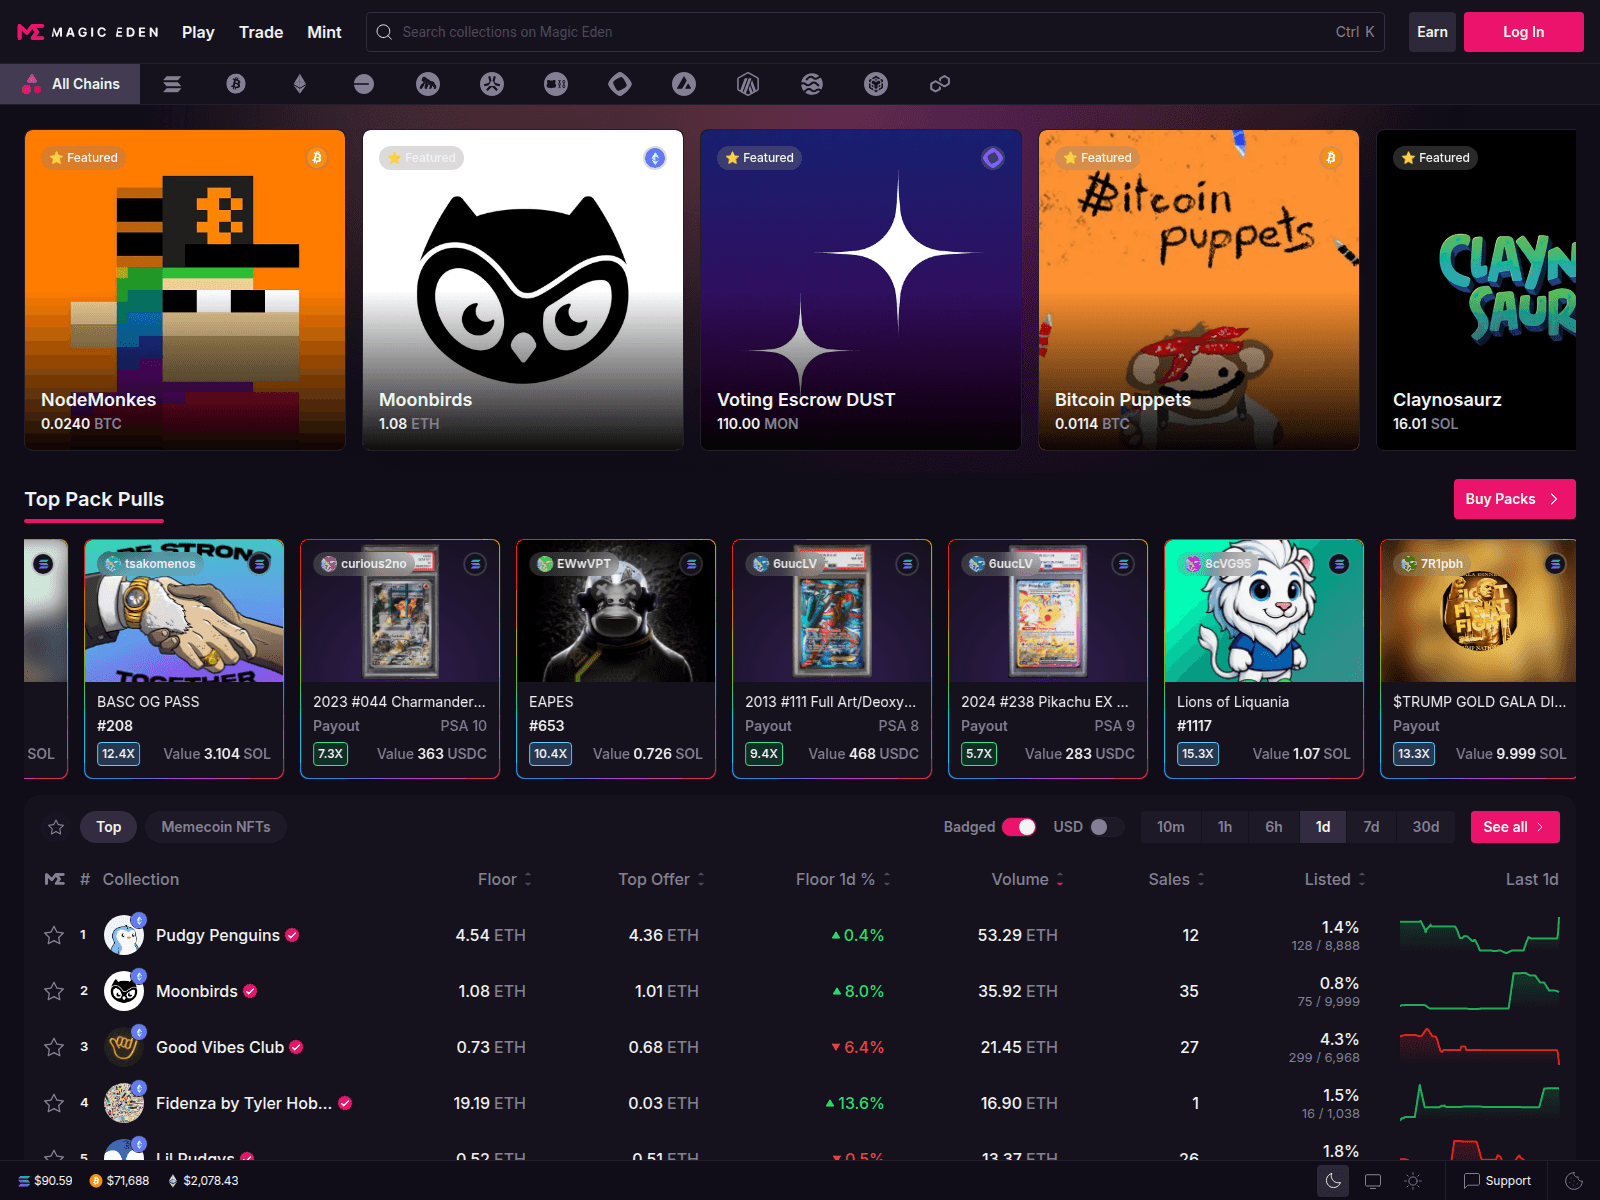Open Pudgy Penguins collection avatar
Viewport: 1600px width, 1200px height.
[124, 935]
